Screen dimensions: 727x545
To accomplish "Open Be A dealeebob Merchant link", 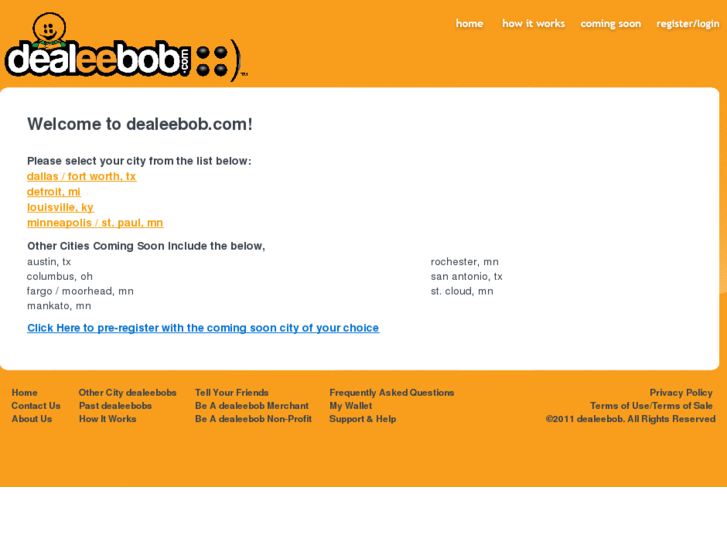I will (252, 406).
